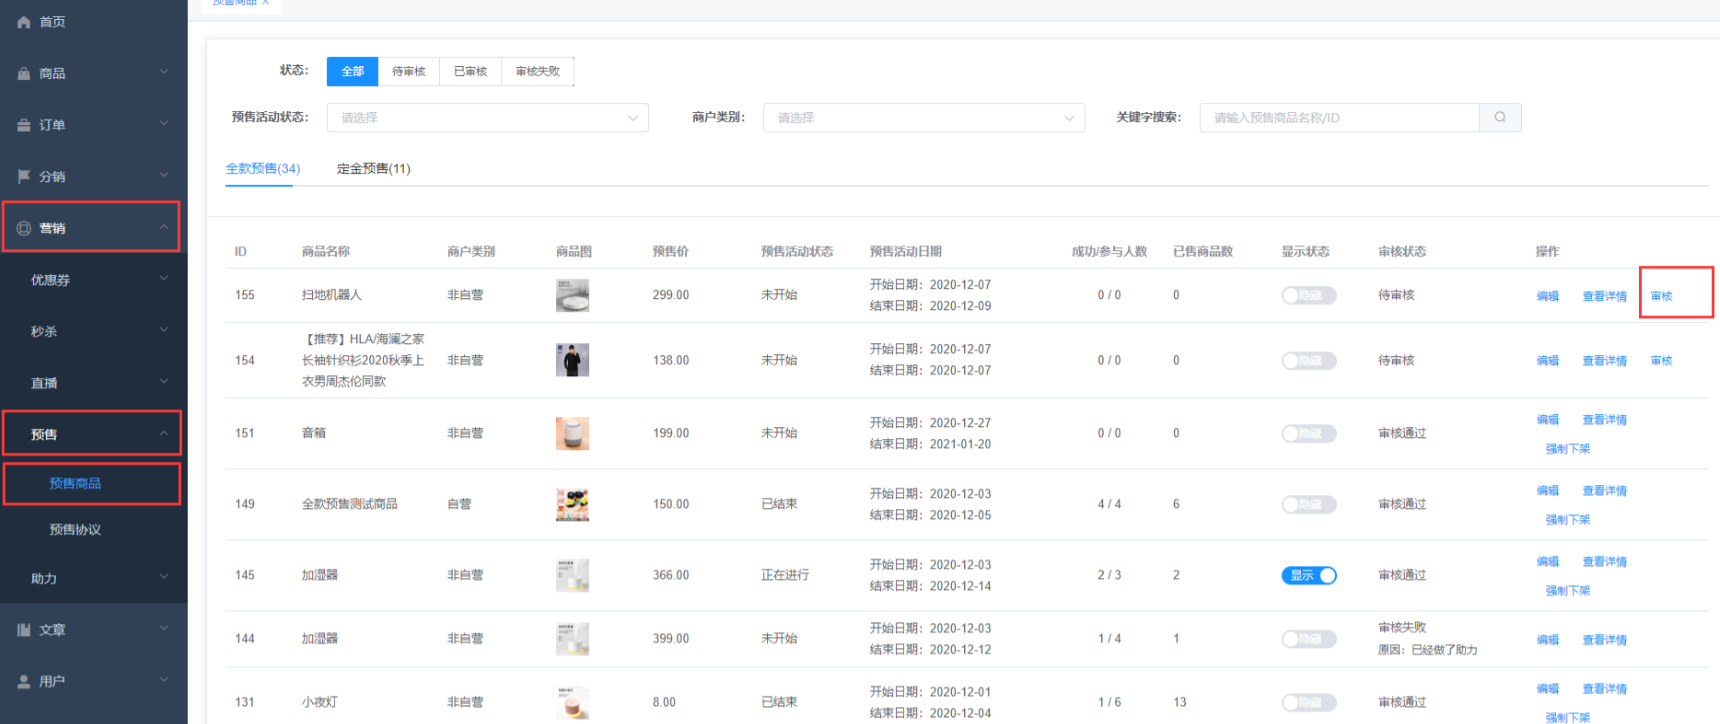The width and height of the screenshot is (1720, 724).
Task: Click the 全款预售测试商品 product image
Action: click(572, 504)
